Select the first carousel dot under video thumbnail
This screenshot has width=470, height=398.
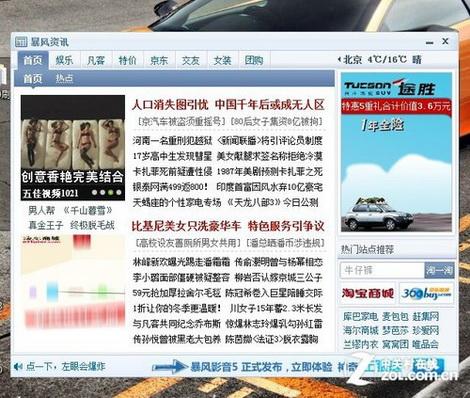tap(95, 192)
